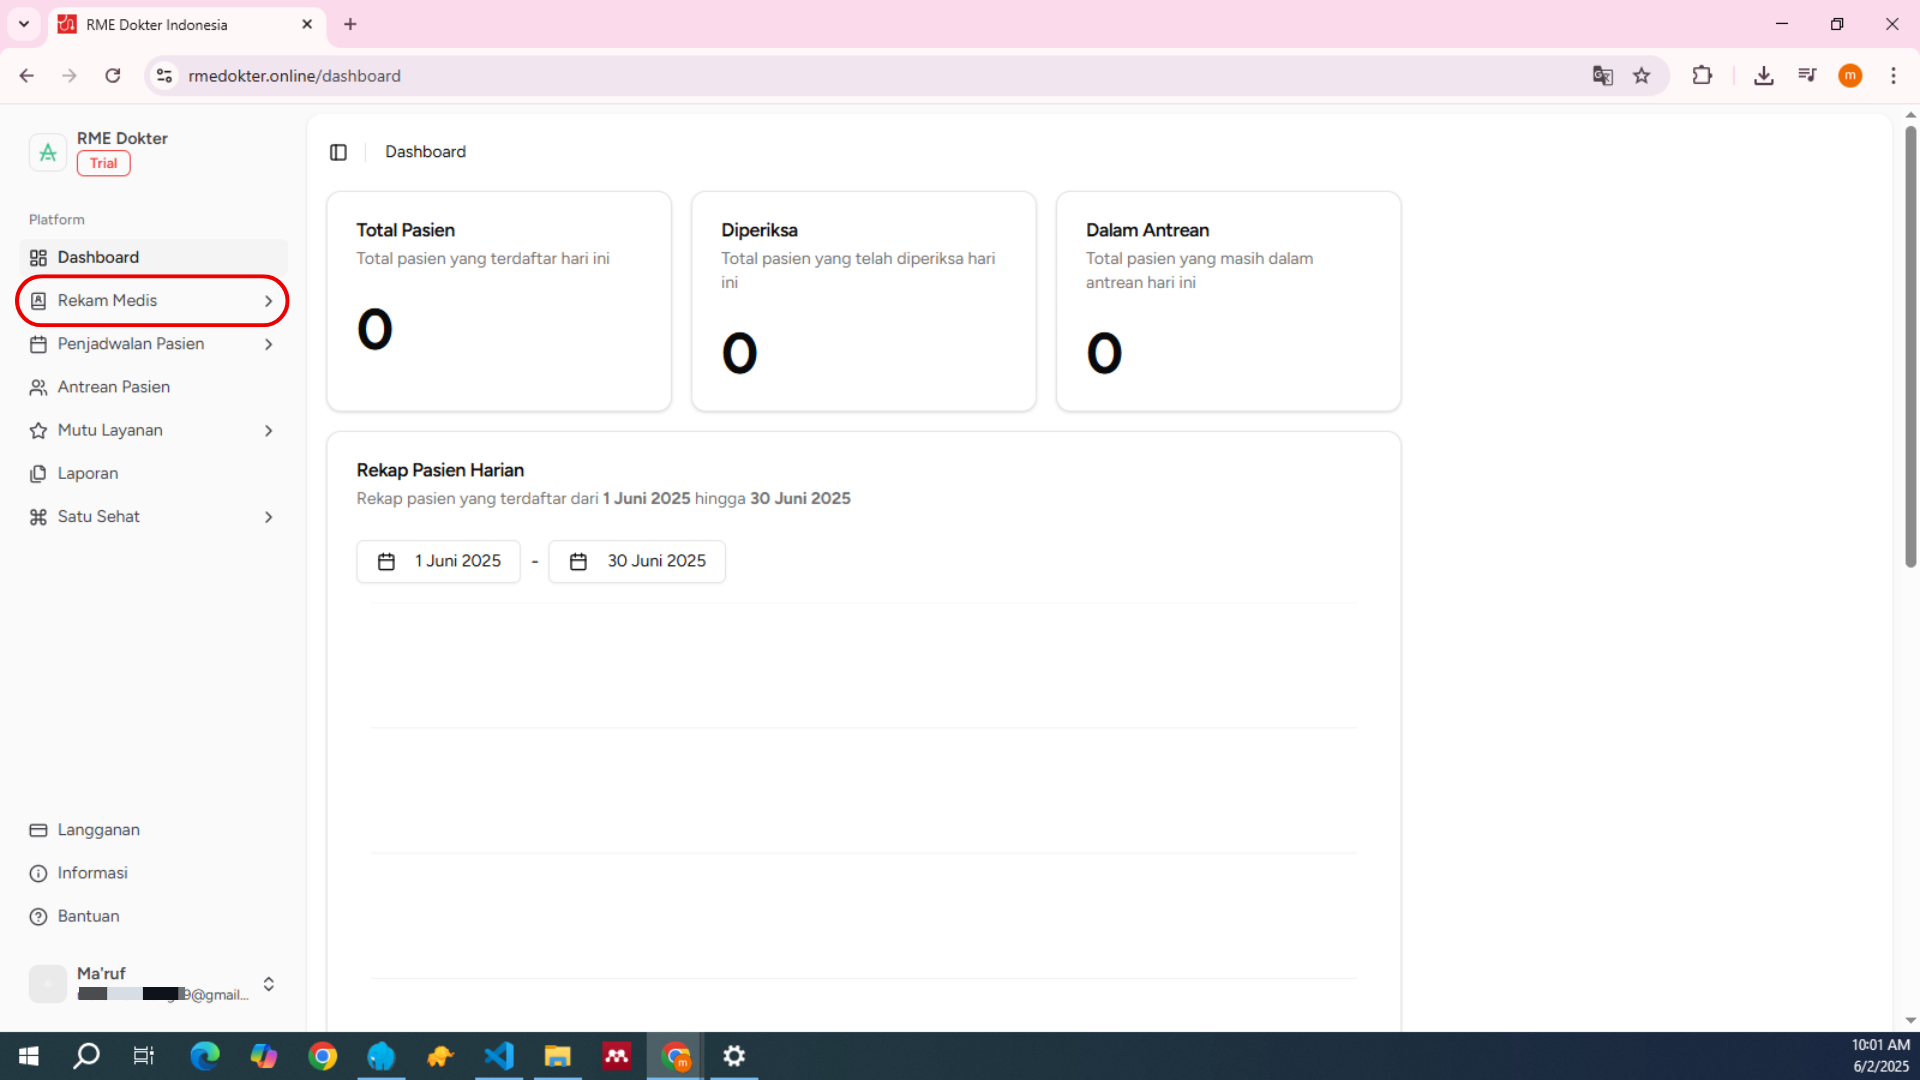1920x1080 pixels.
Task: Open Ma'ruf account switcher dropdown
Action: (268, 984)
